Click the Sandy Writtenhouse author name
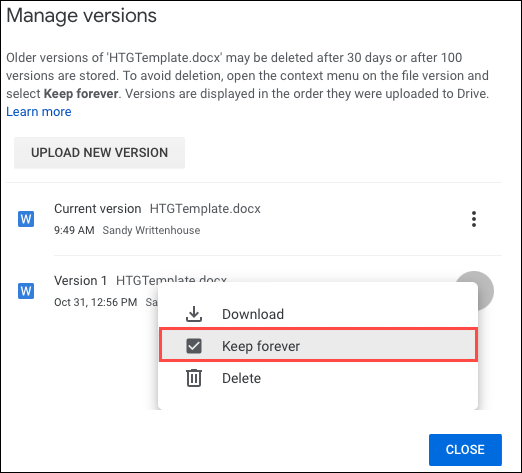Viewport: 522px width, 473px height. 151,230
